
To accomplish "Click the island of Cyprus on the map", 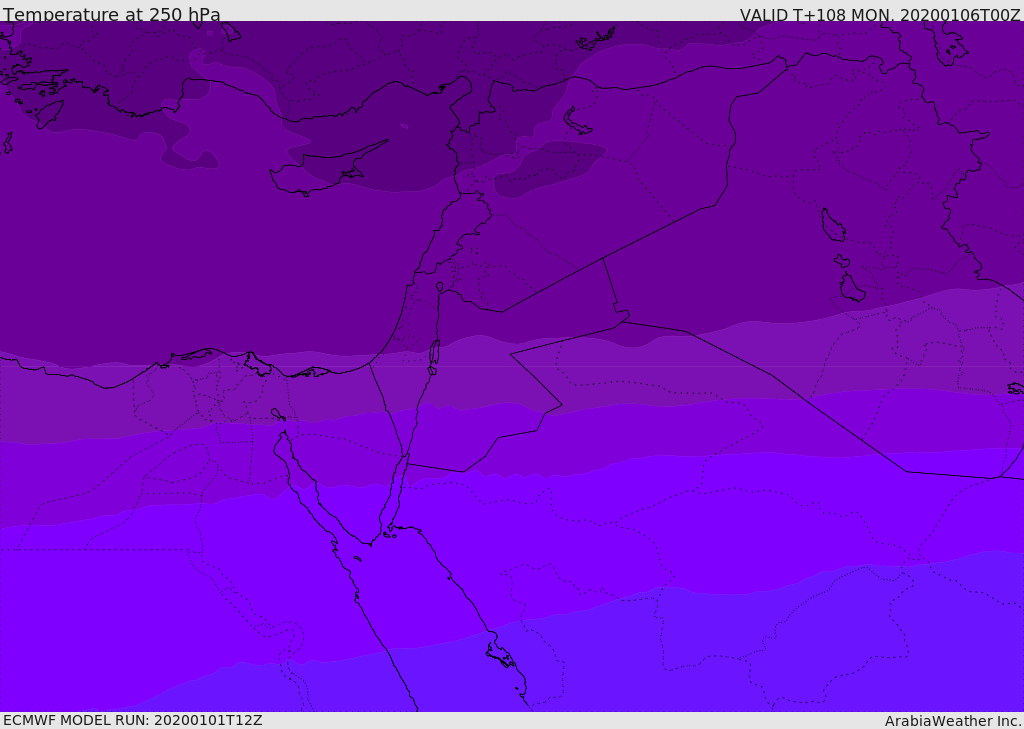I will tap(323, 171).
